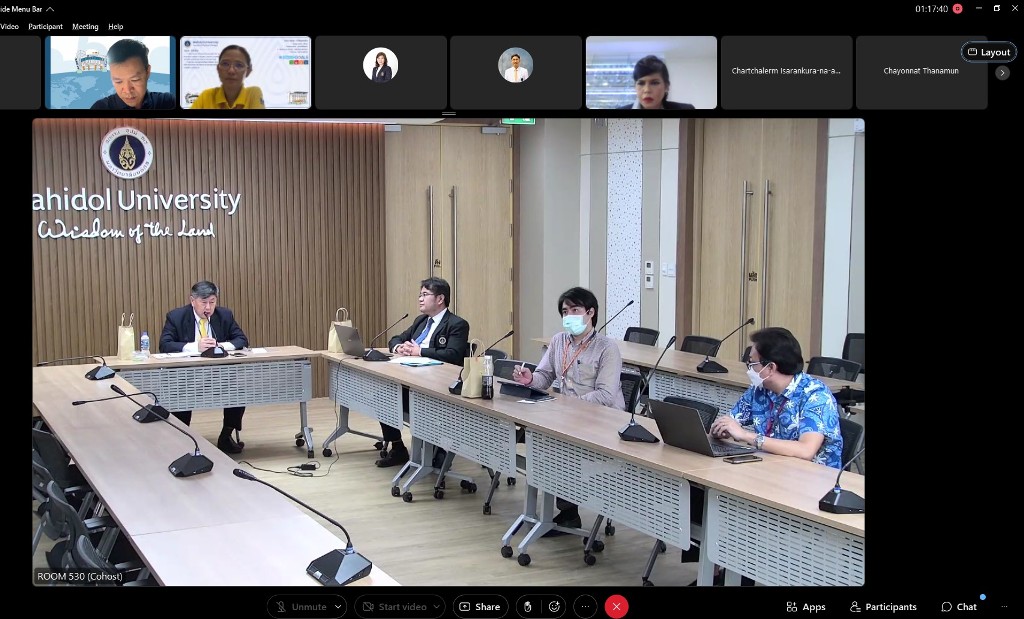Expand video options arrow beside Start video
The image size is (1024, 619).
pos(437,607)
